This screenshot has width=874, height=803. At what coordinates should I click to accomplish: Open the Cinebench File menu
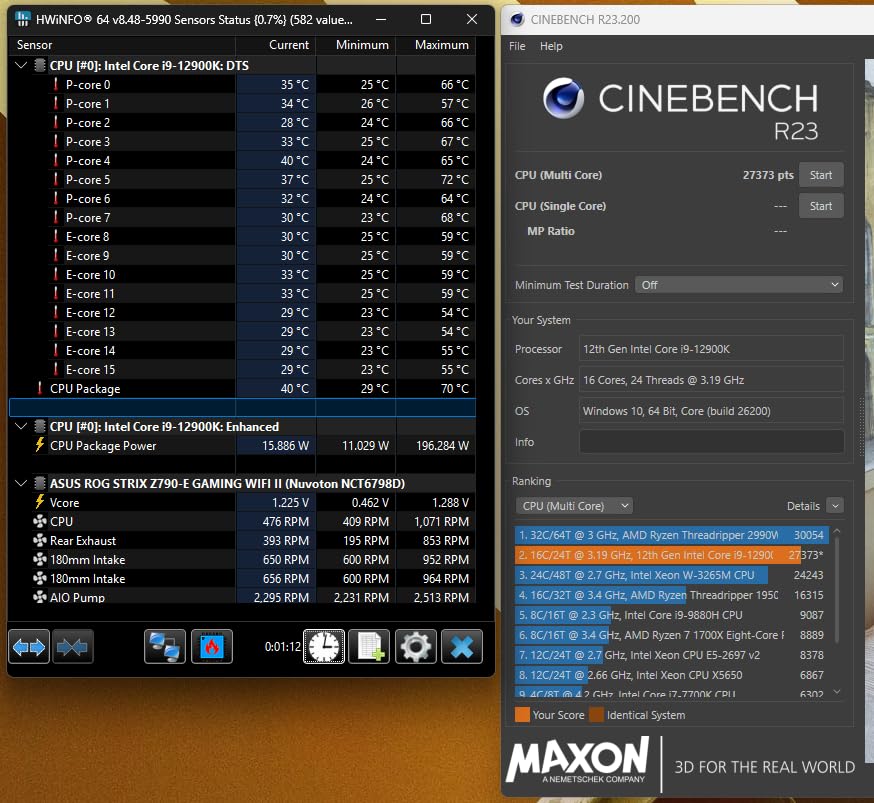point(517,46)
